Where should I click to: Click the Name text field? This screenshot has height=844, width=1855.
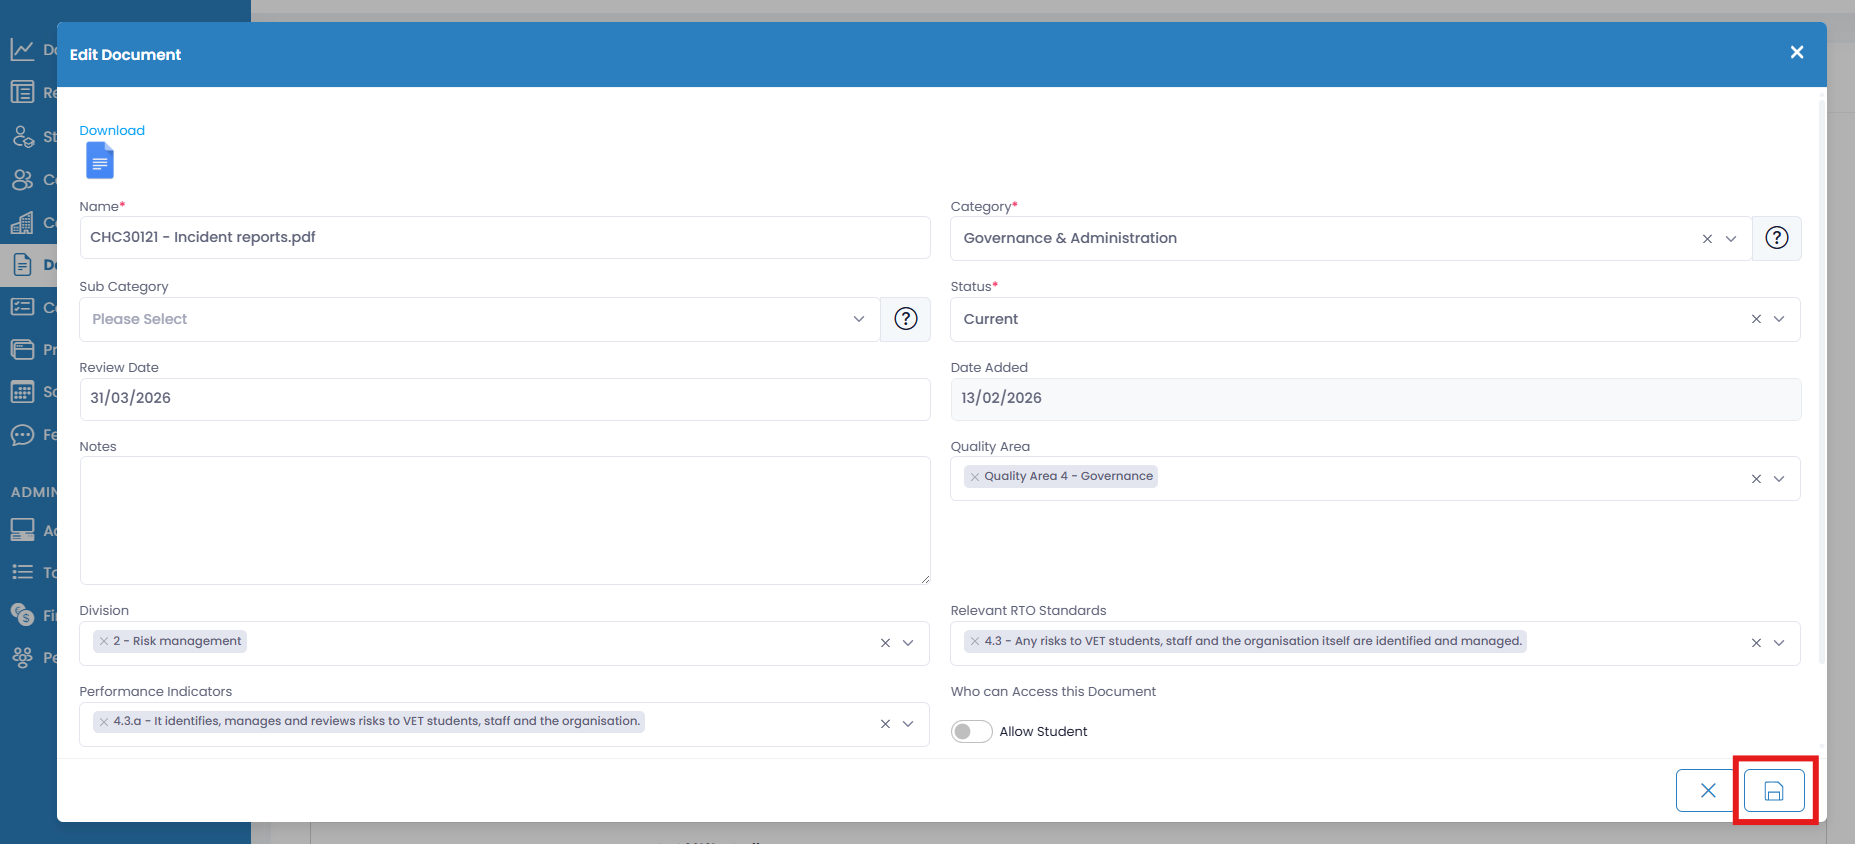505,238
